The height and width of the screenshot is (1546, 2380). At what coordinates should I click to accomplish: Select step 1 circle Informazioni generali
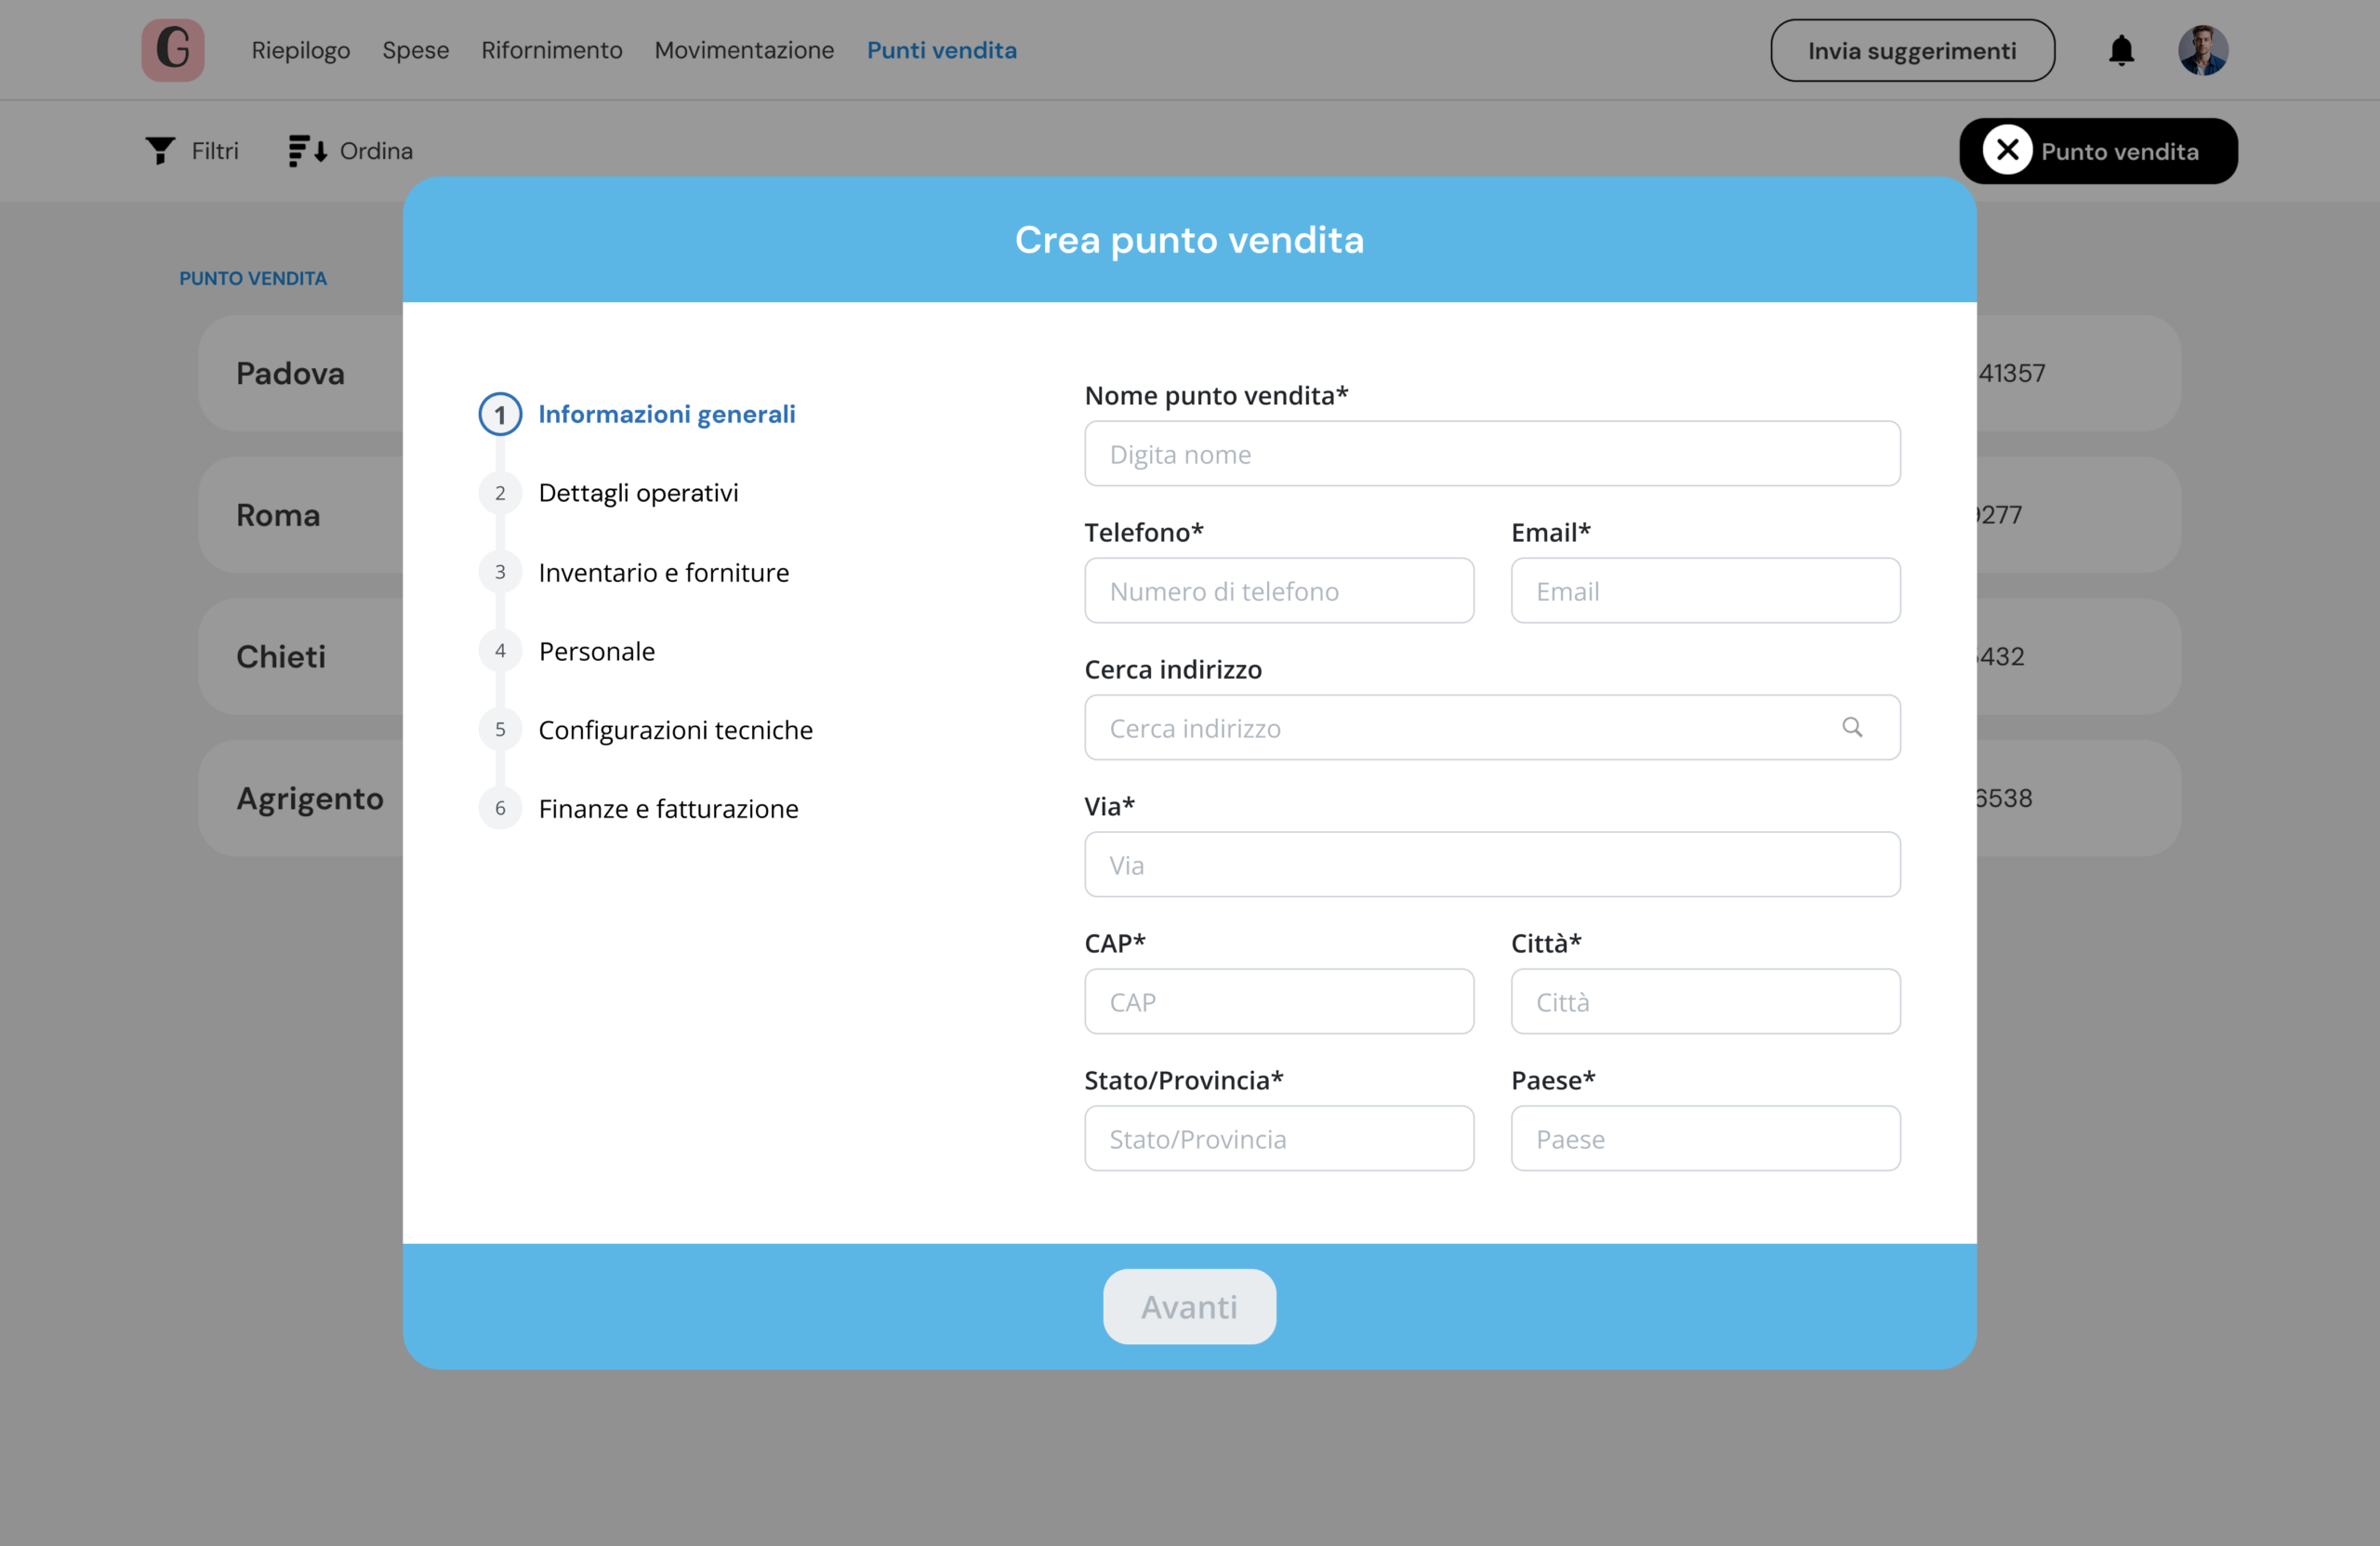[500, 414]
